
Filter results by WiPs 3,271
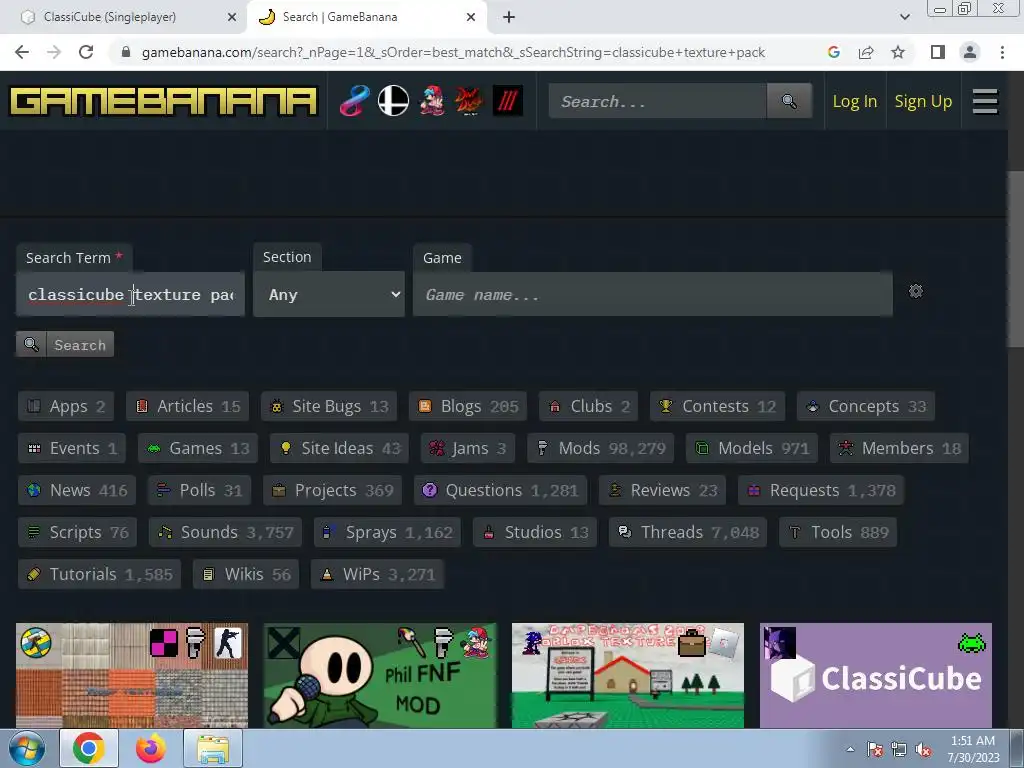coord(377,574)
